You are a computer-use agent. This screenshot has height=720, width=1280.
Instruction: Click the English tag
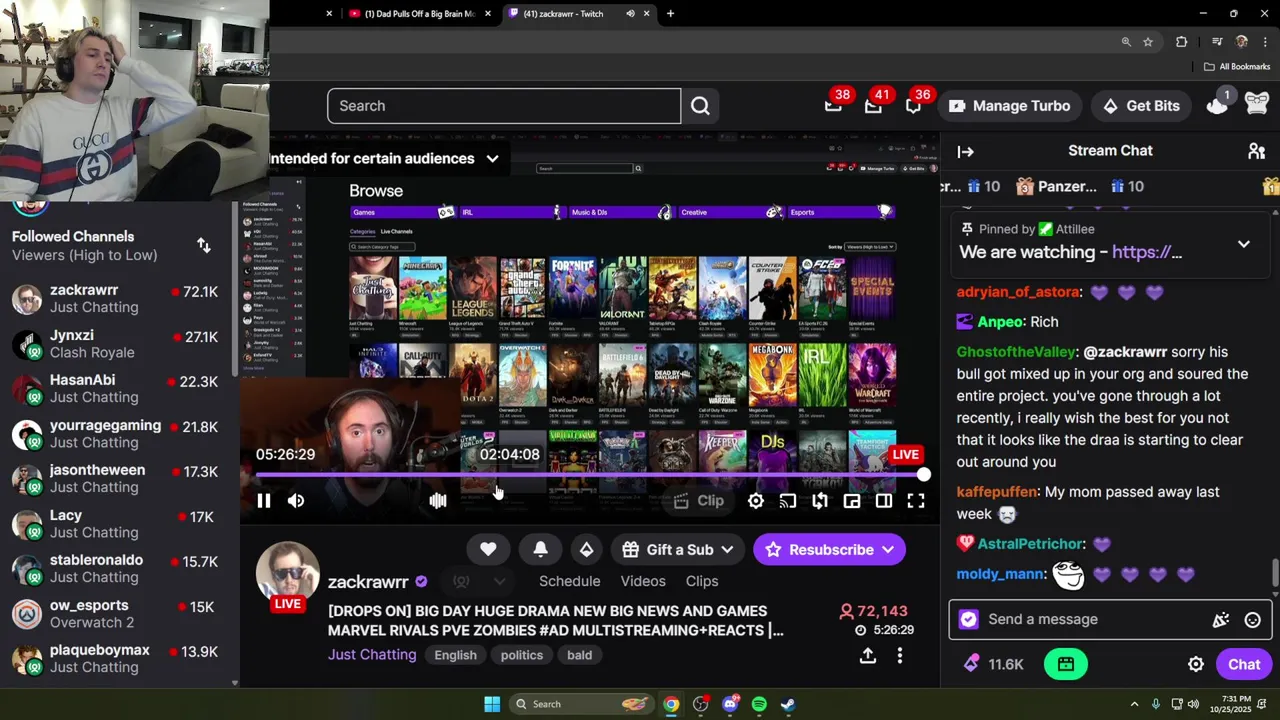tap(455, 655)
